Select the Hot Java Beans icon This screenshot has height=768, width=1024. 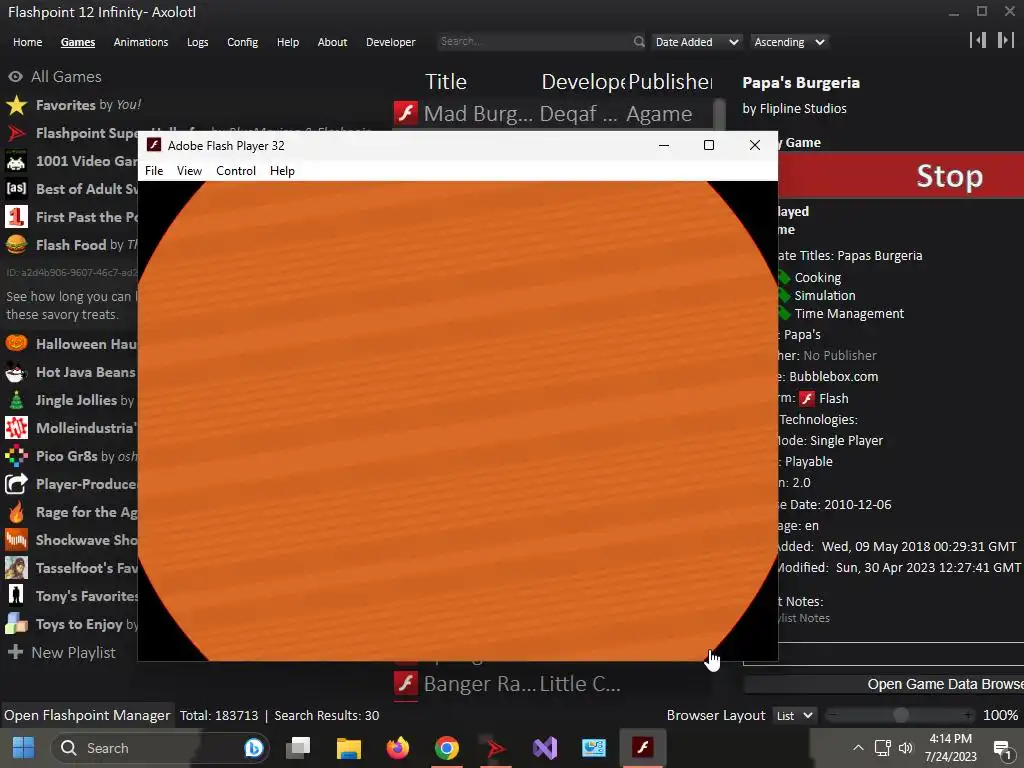pyautogui.click(x=16, y=372)
